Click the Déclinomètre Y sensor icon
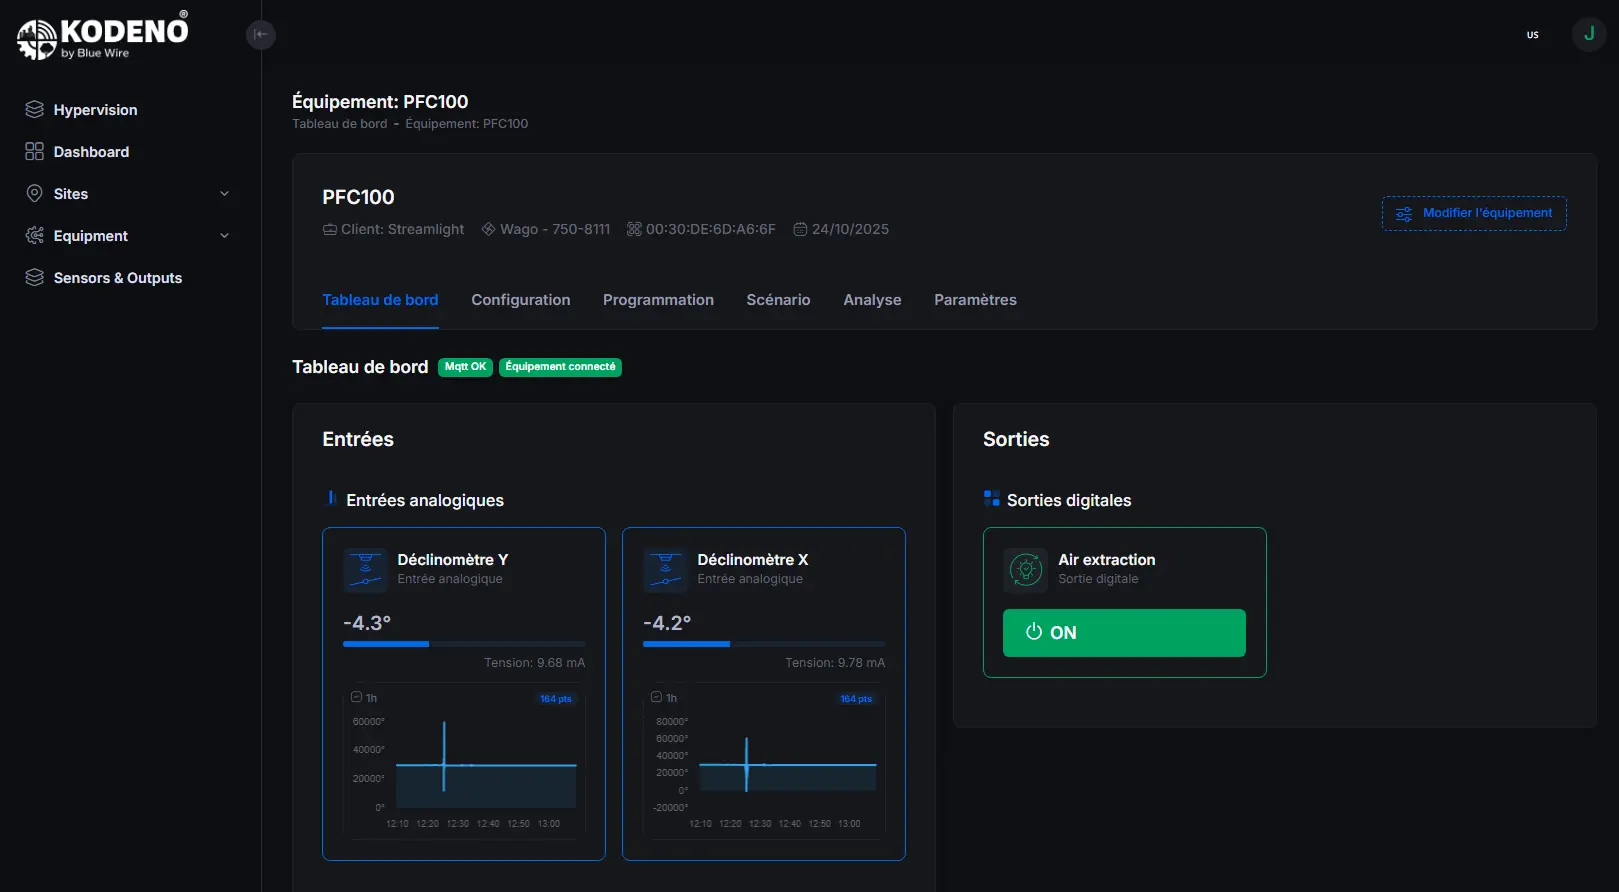 [365, 569]
